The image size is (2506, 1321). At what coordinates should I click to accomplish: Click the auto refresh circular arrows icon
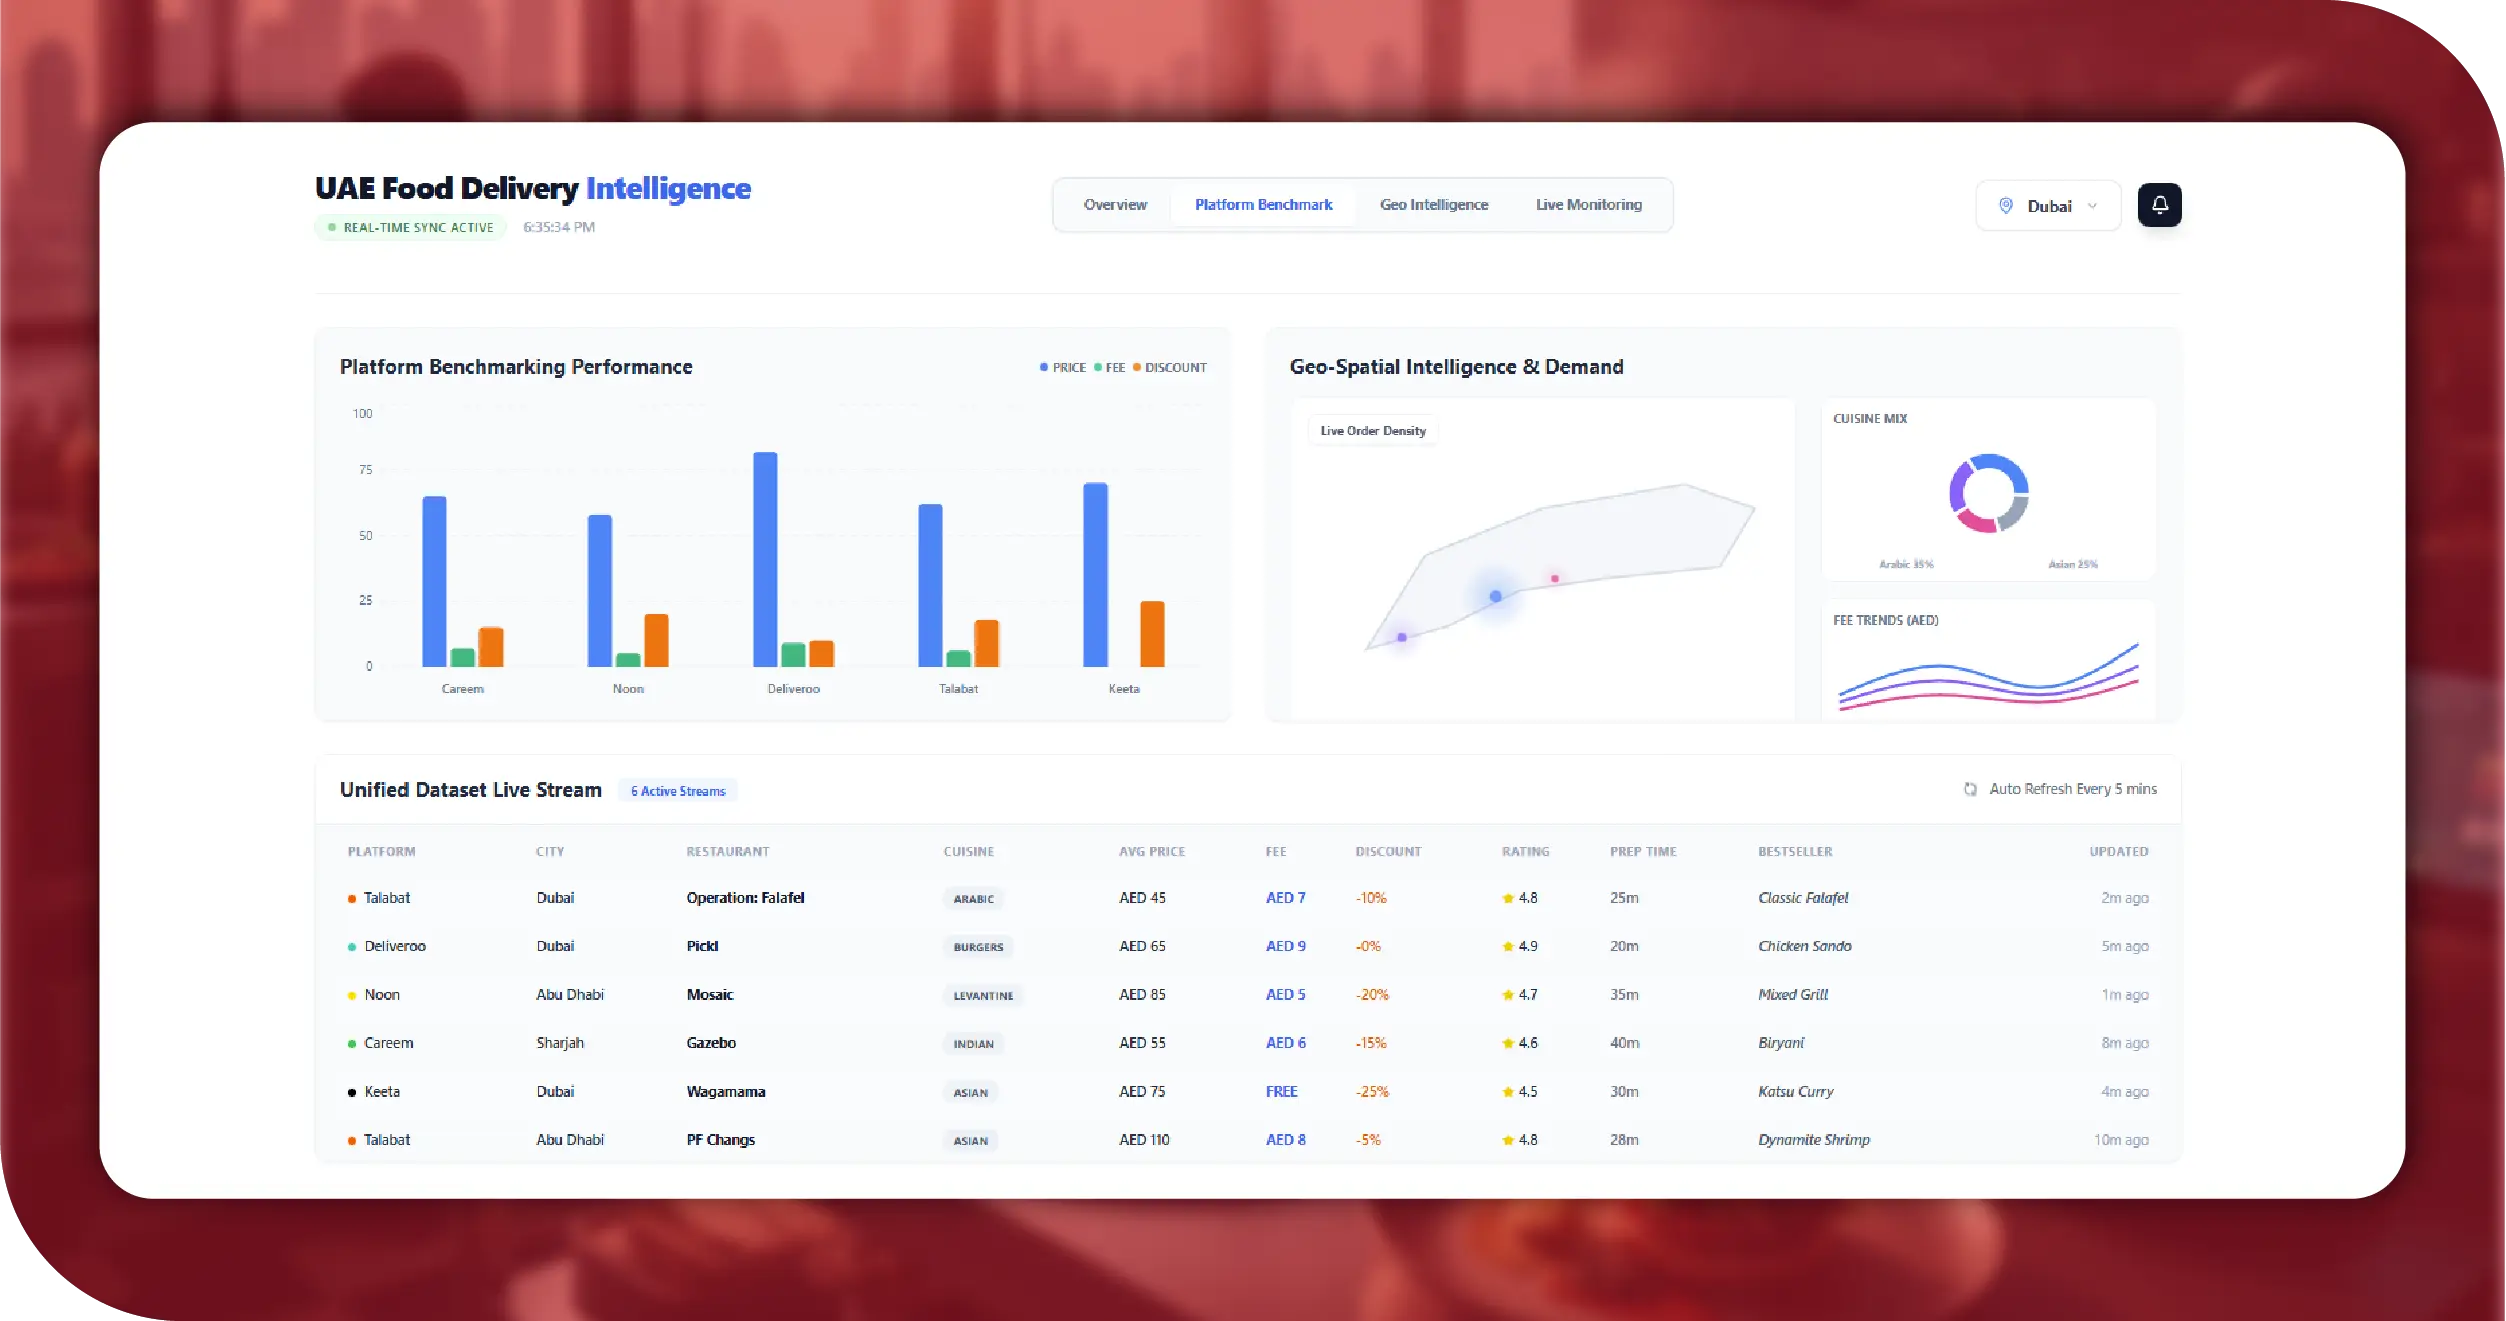coord(1969,789)
